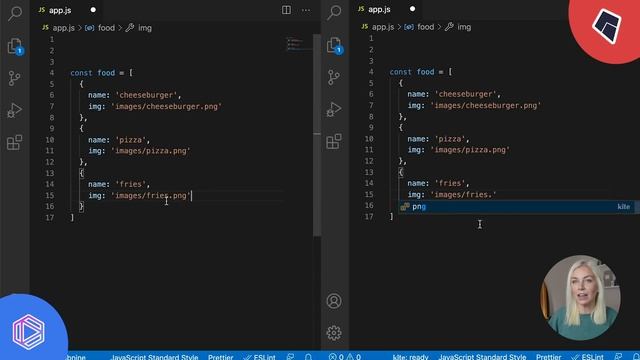Click 'images/fries.png' string in the left editor

click(x=150, y=195)
